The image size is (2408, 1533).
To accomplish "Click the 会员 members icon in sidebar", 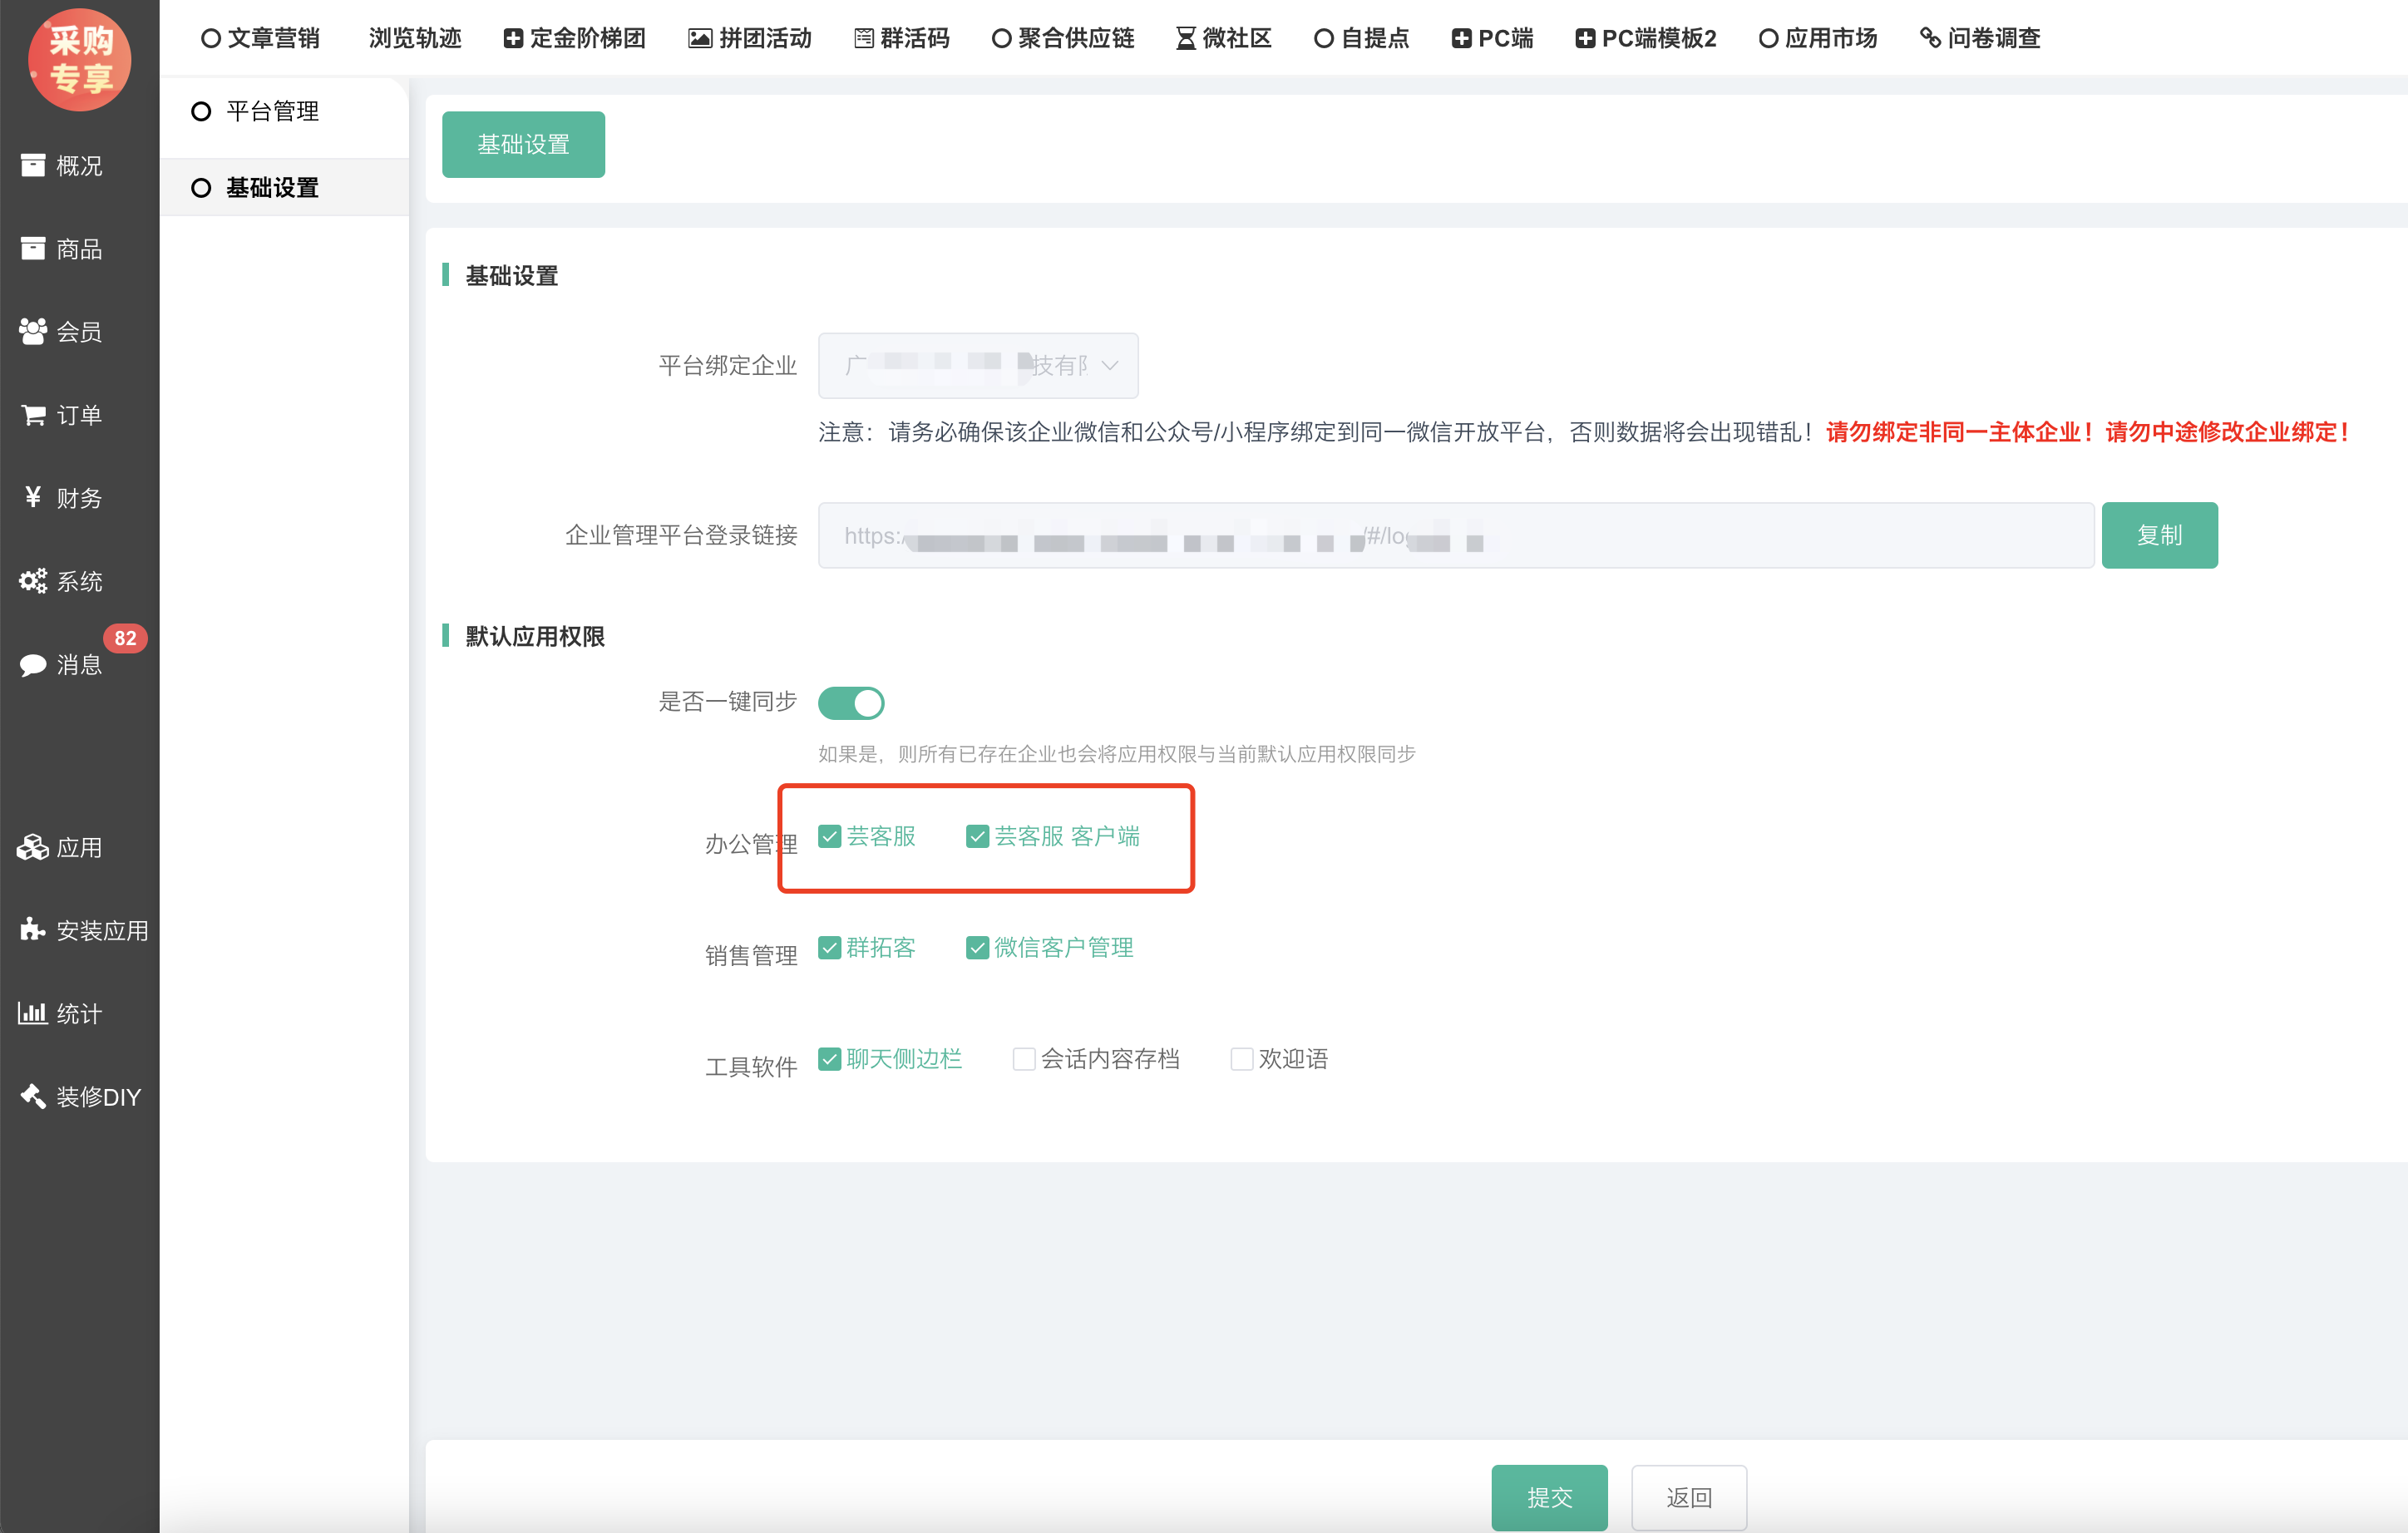I will (x=33, y=331).
